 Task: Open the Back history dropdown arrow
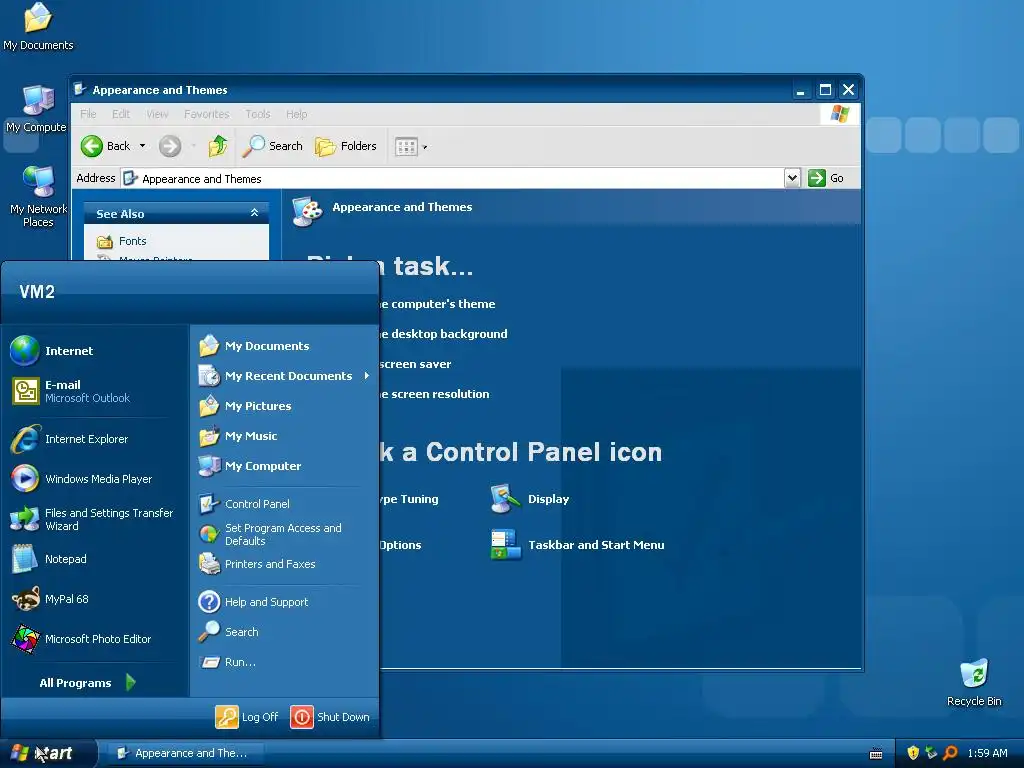coord(142,146)
